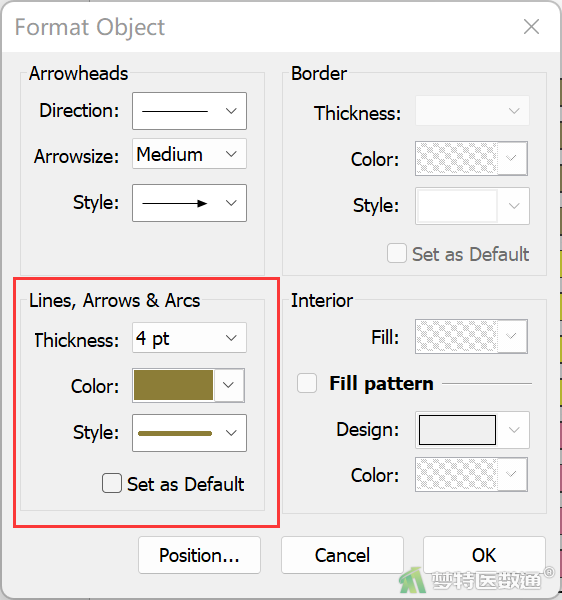Check Border Set as Default checkbox
The width and height of the screenshot is (562, 600).
point(396,253)
